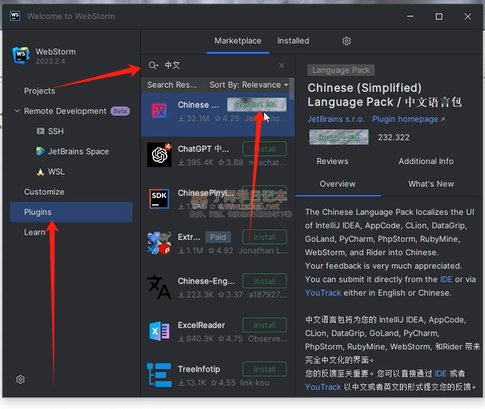Open the settings gear at sidebar bottom
The width and height of the screenshot is (485, 409).
tap(20, 379)
